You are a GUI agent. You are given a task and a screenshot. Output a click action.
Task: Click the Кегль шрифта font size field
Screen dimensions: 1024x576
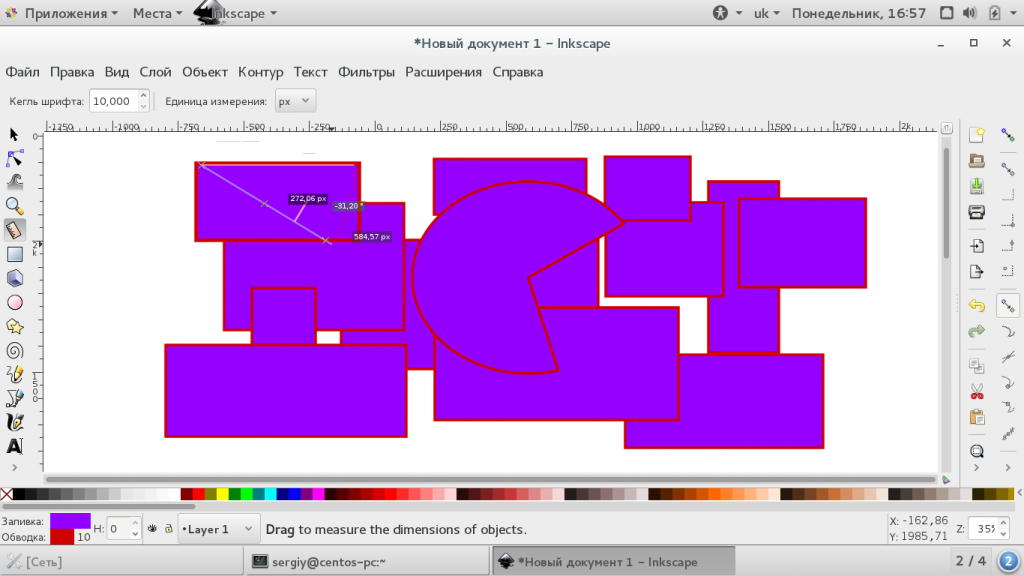pos(112,101)
